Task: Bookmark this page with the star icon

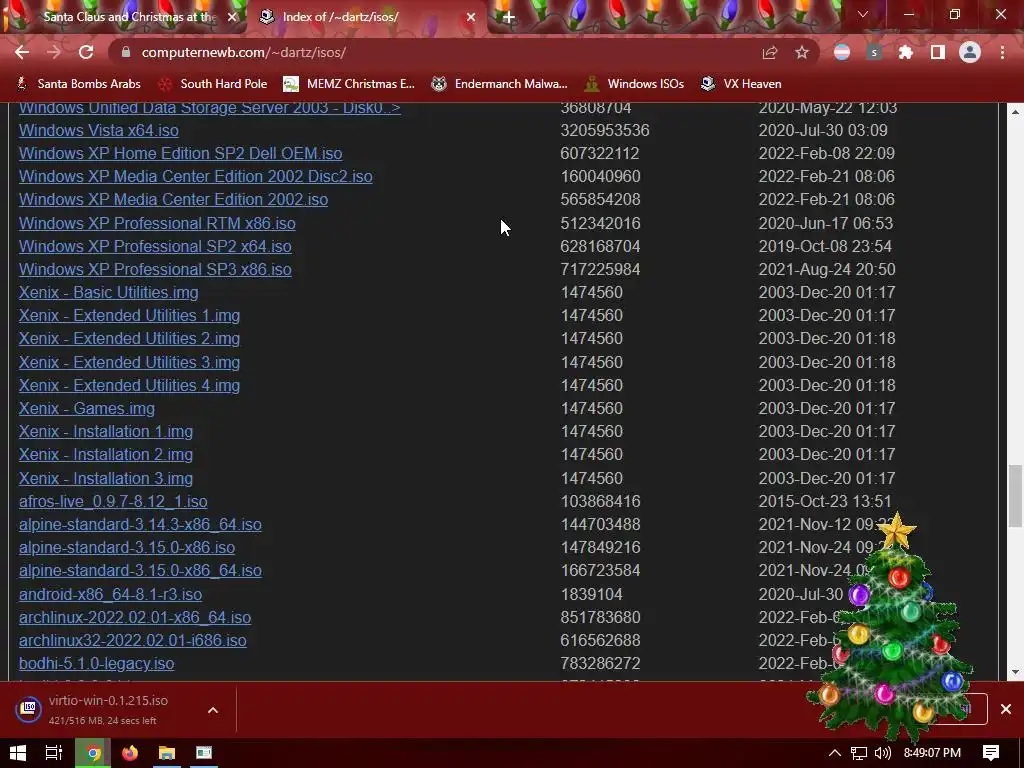Action: click(802, 52)
